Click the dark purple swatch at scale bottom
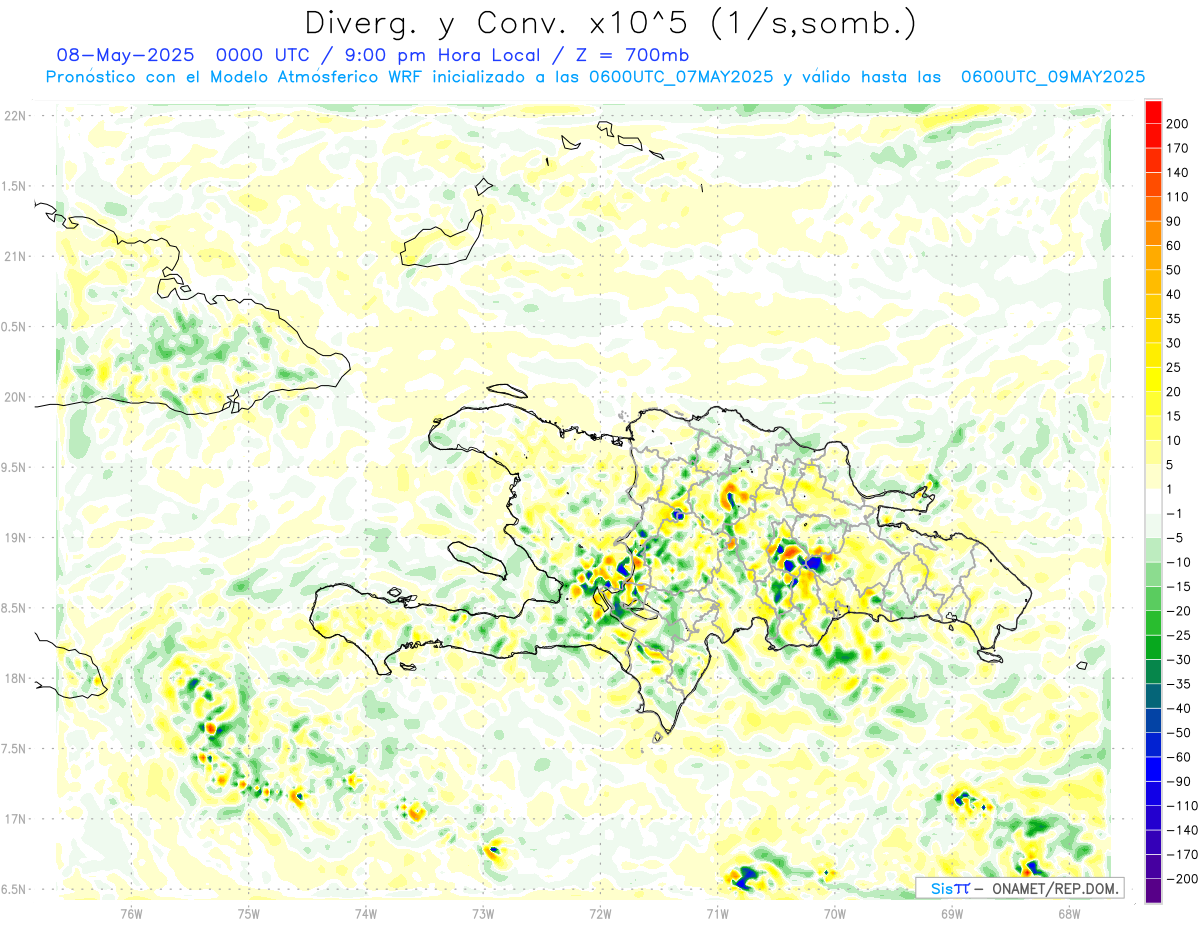The width and height of the screenshot is (1200, 927). point(1154,890)
